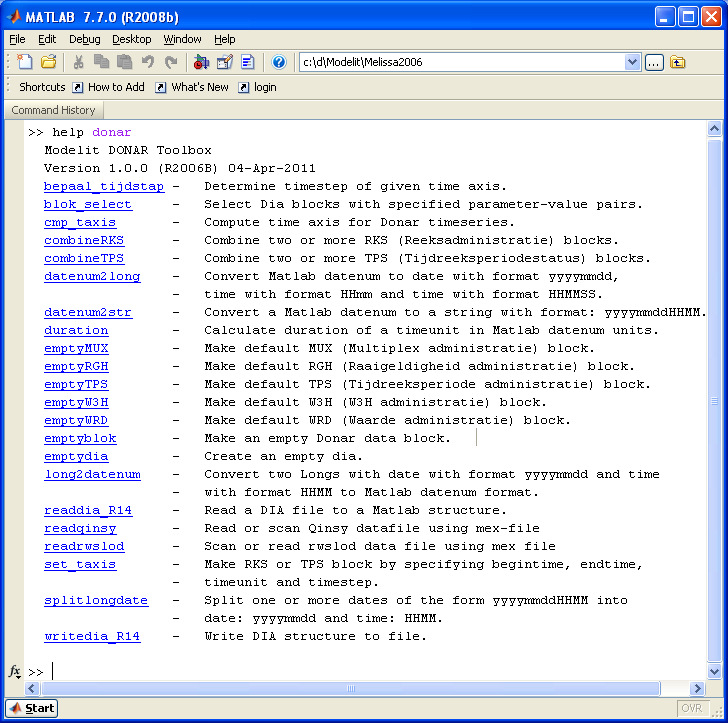Click the Redo arrow icon
Viewport: 728px width, 723px height.
[171, 62]
